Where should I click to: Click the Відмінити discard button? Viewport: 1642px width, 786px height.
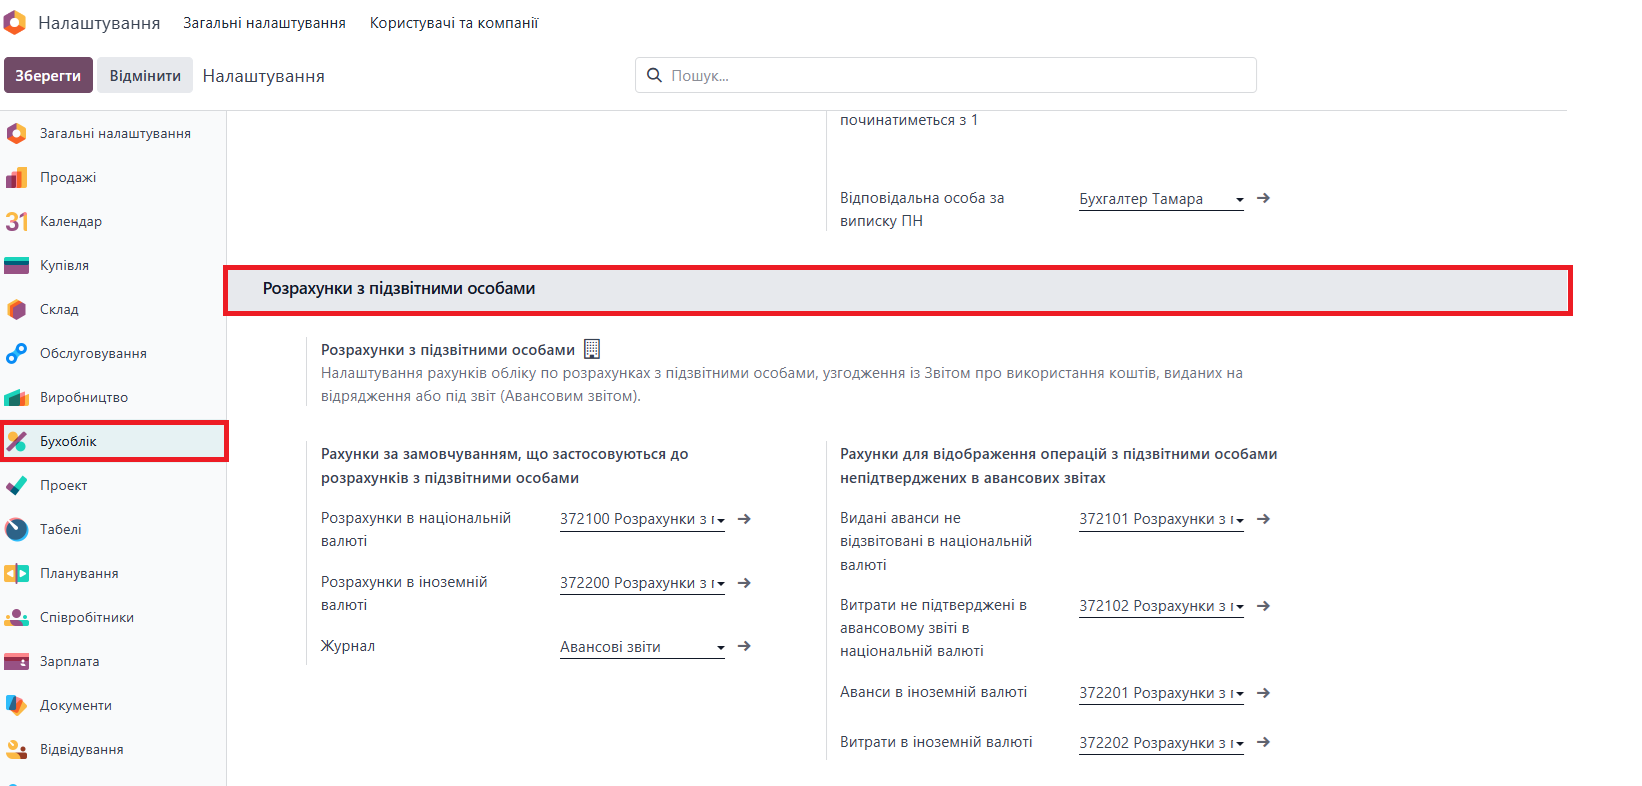tap(145, 76)
